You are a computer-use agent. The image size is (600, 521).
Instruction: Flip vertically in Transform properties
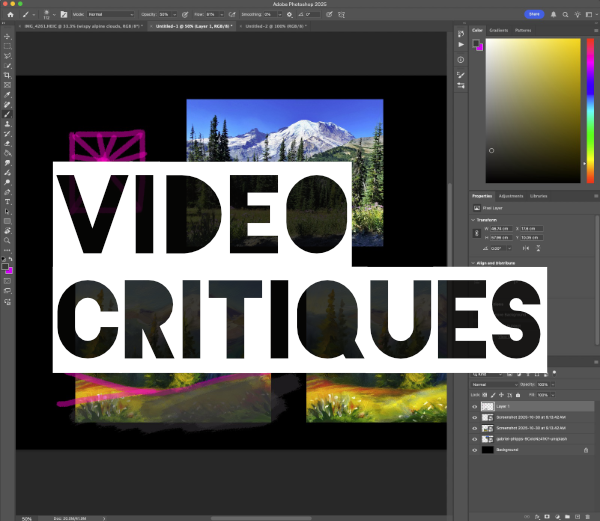tap(538, 248)
